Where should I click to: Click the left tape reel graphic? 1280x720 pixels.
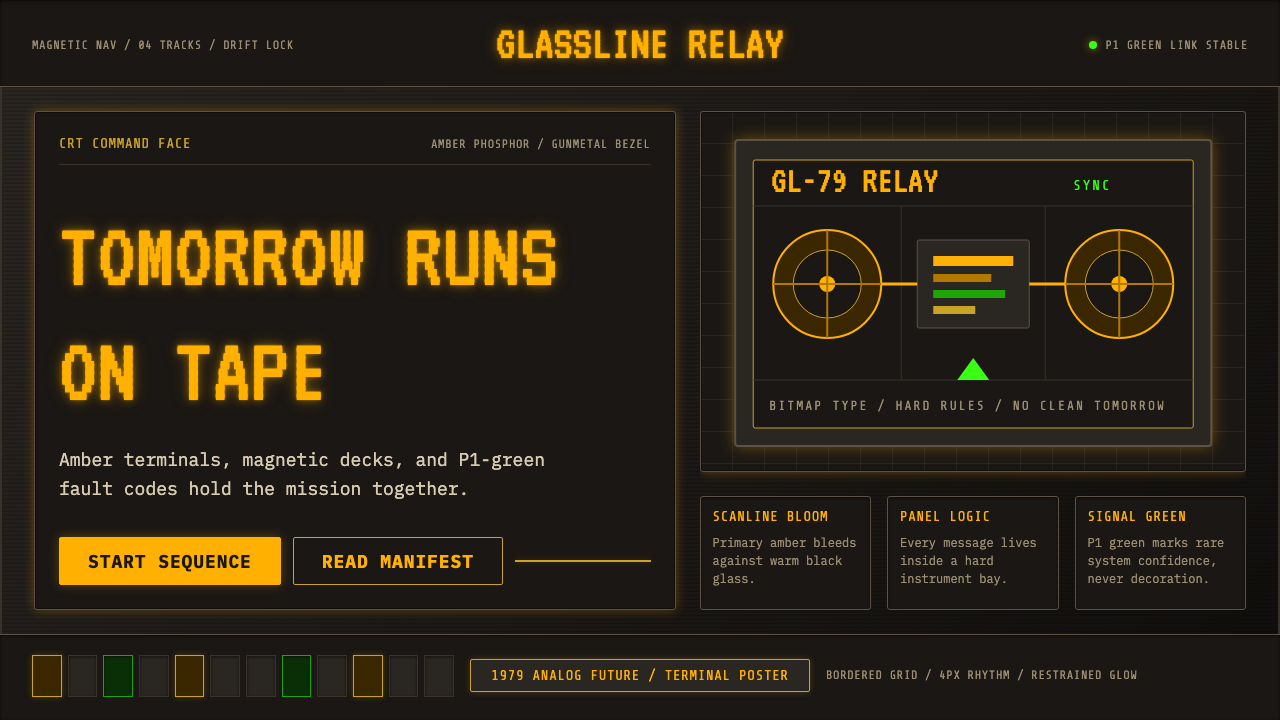pos(827,284)
